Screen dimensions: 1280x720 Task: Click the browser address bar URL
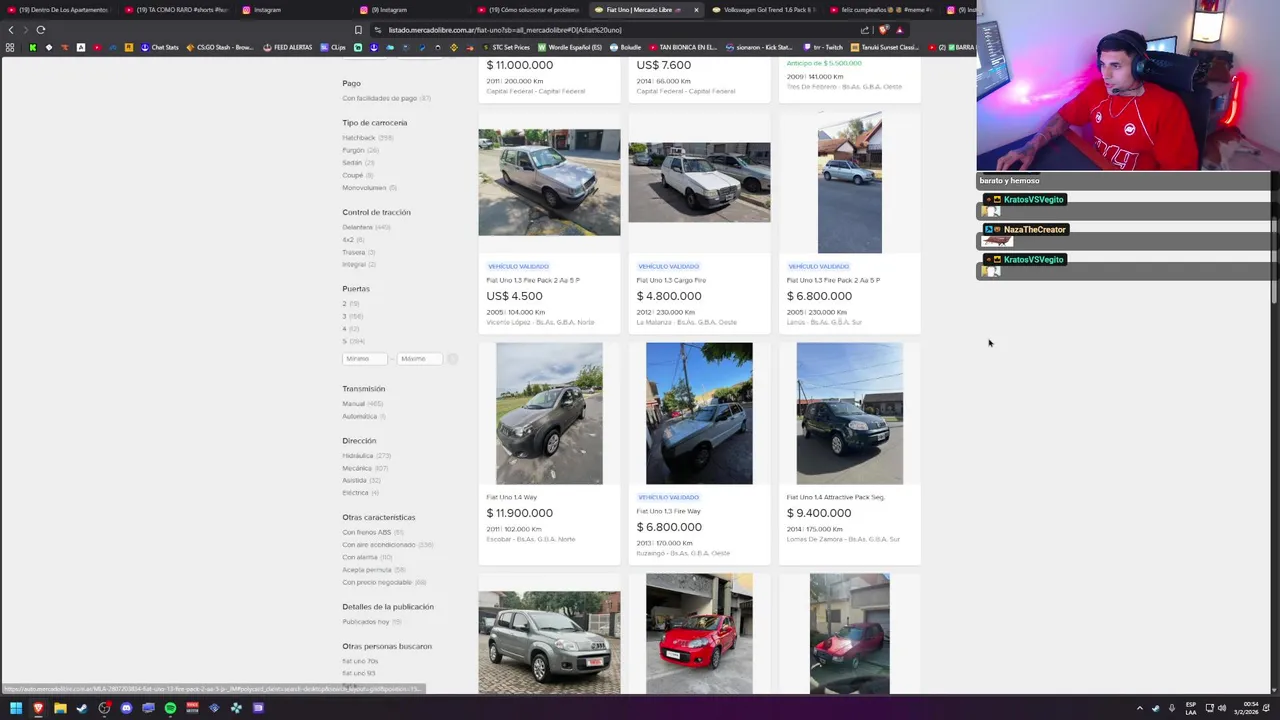pyautogui.click(x=504, y=30)
